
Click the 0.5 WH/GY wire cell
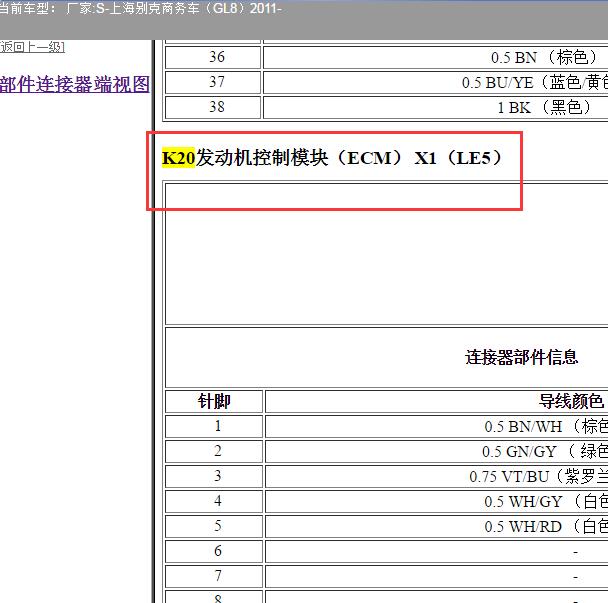(437, 501)
